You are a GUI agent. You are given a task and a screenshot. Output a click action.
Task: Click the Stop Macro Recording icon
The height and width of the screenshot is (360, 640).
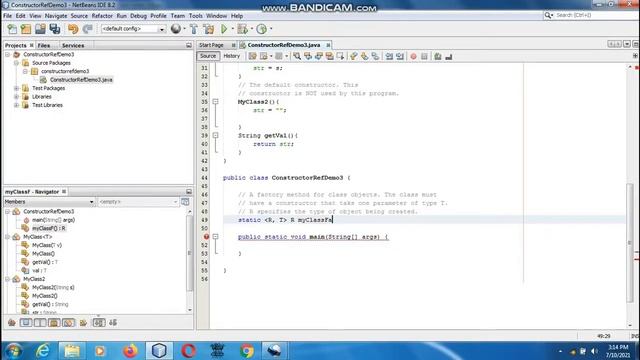tap(424, 56)
